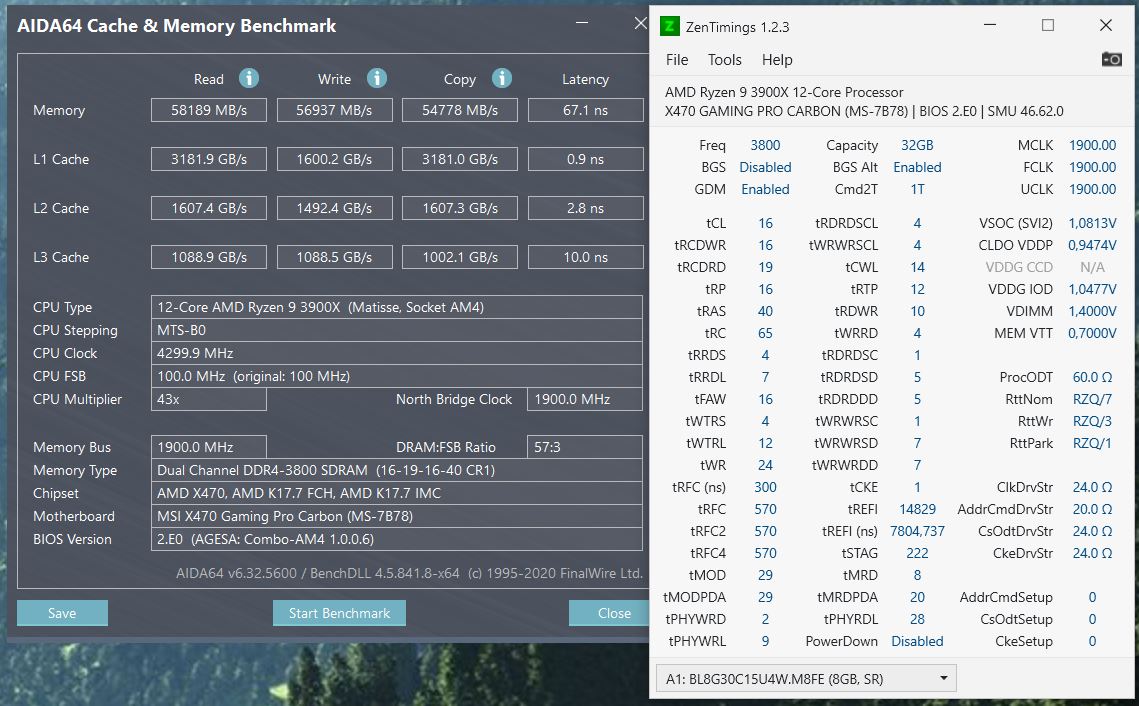
Task: Click PowerDown Disabled value
Action: 917,641
